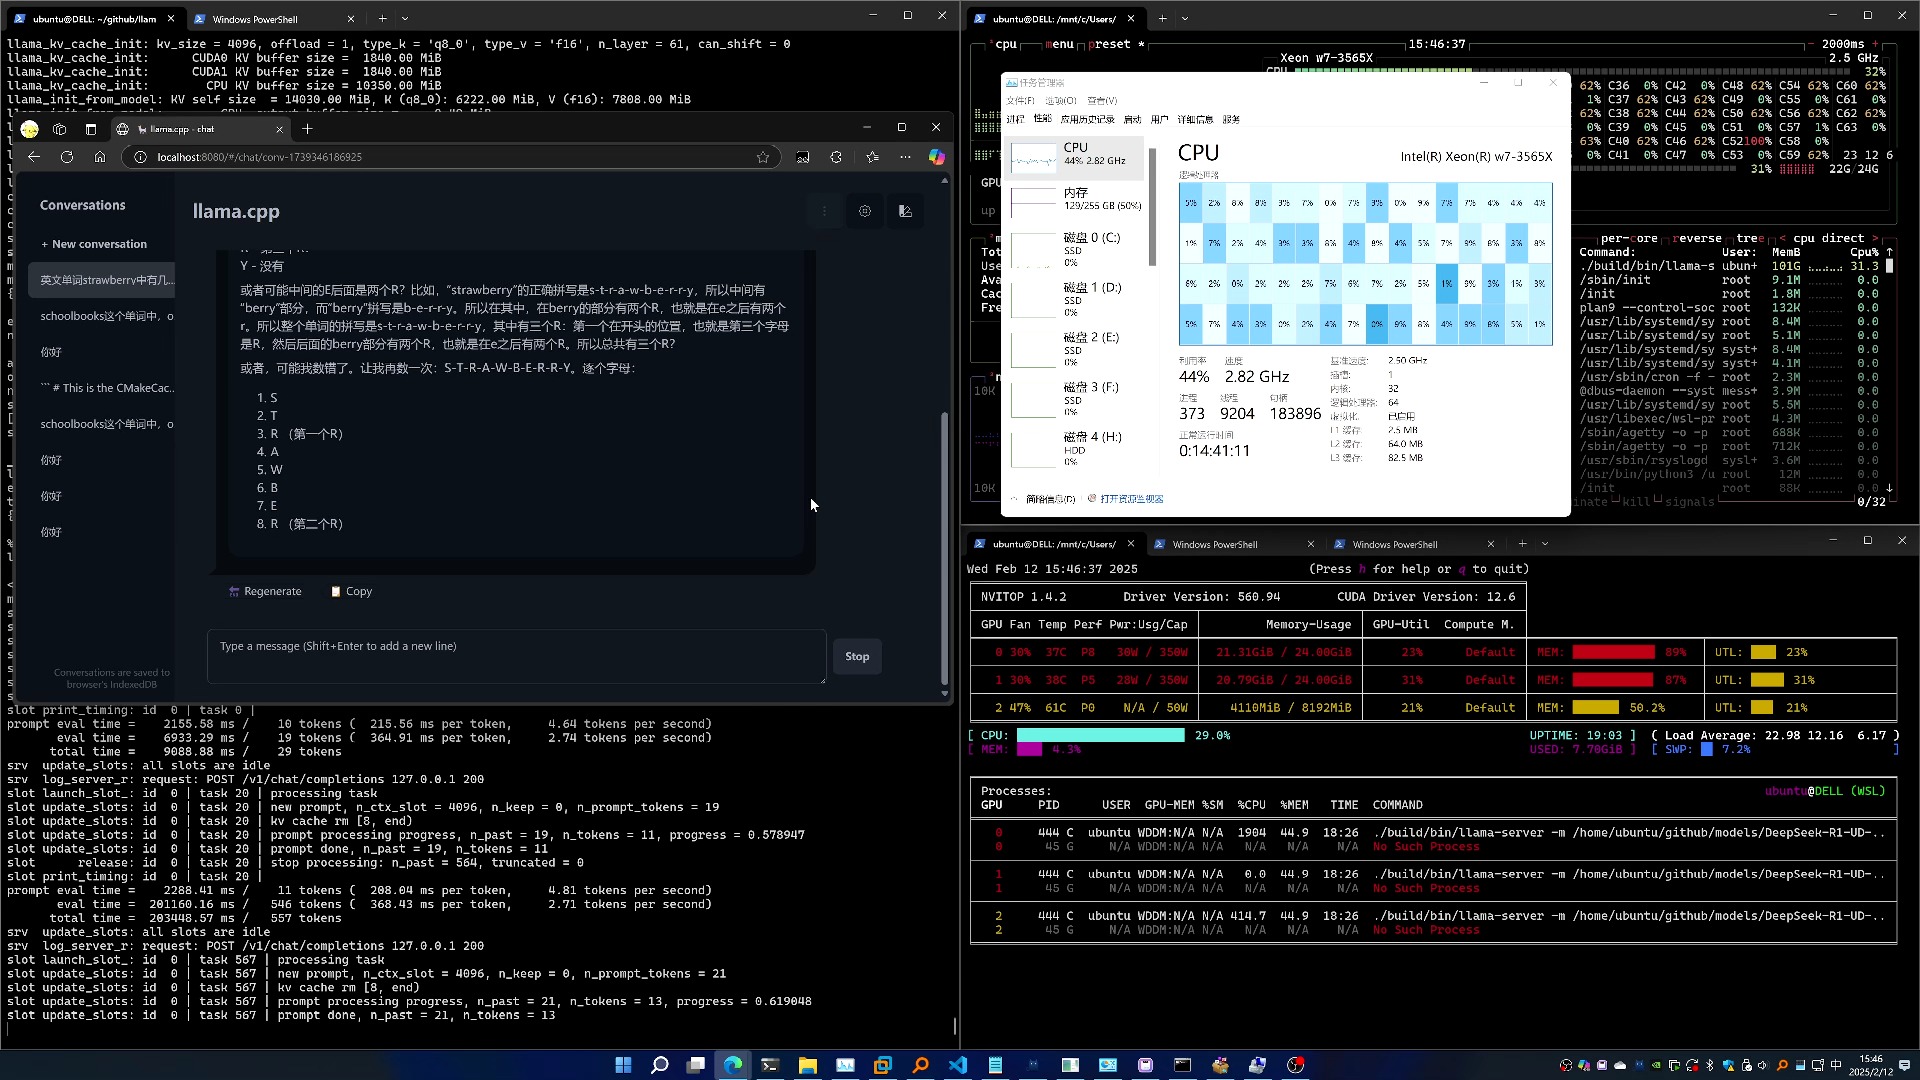Open the Windows Terminal taskbar icon
1920x1080 pixels.
[770, 1065]
